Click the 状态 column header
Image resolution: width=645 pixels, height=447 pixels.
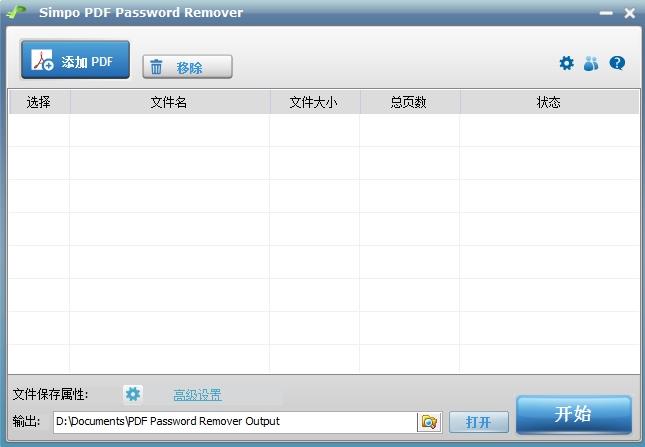[x=550, y=102]
